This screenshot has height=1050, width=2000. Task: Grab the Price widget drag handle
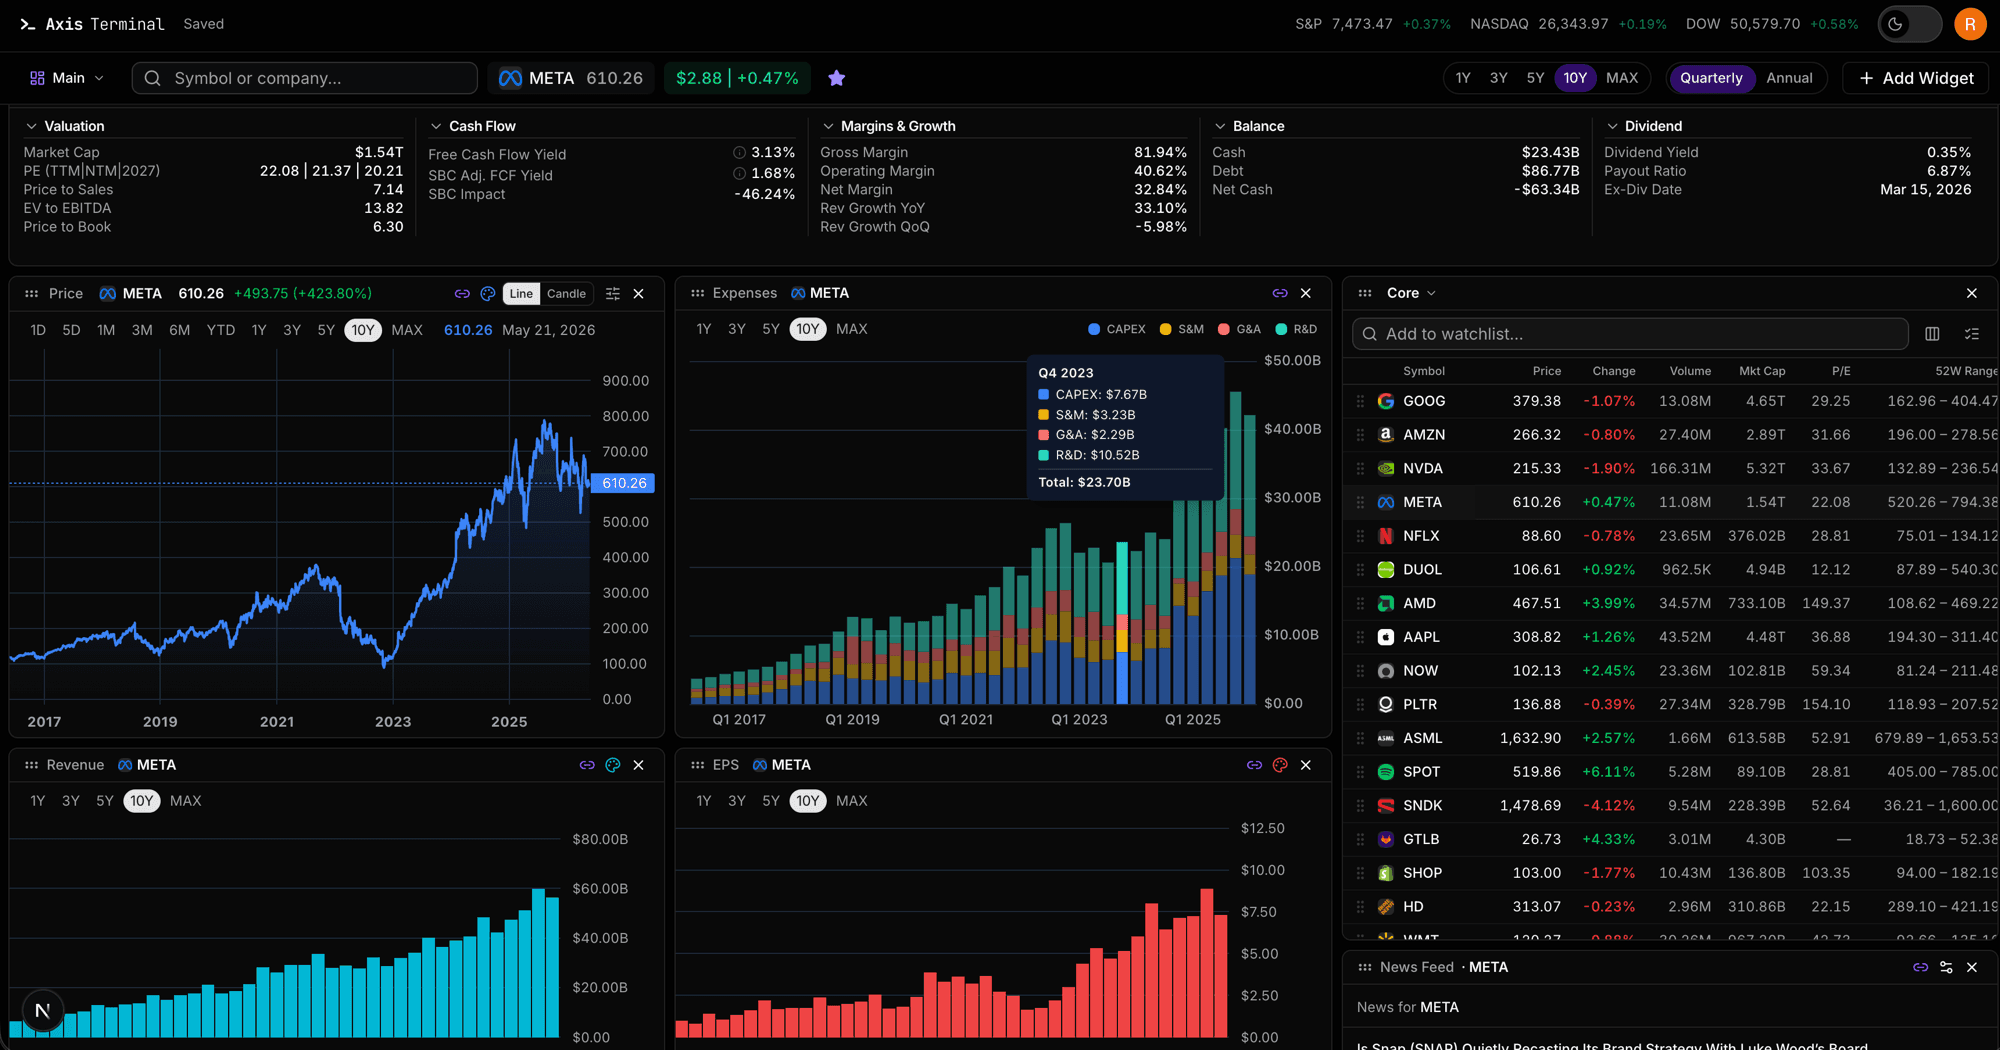tap(31, 294)
